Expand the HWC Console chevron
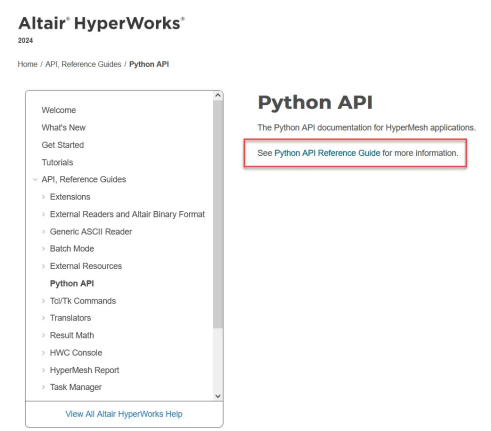The image size is (491, 431). coord(43,353)
